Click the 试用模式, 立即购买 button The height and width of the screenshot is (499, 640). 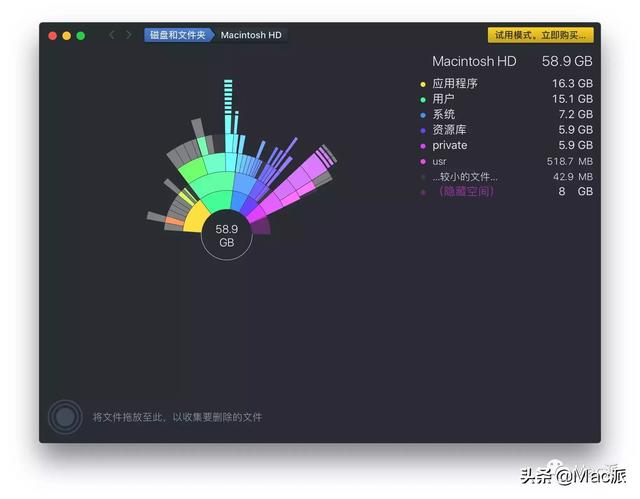540,35
